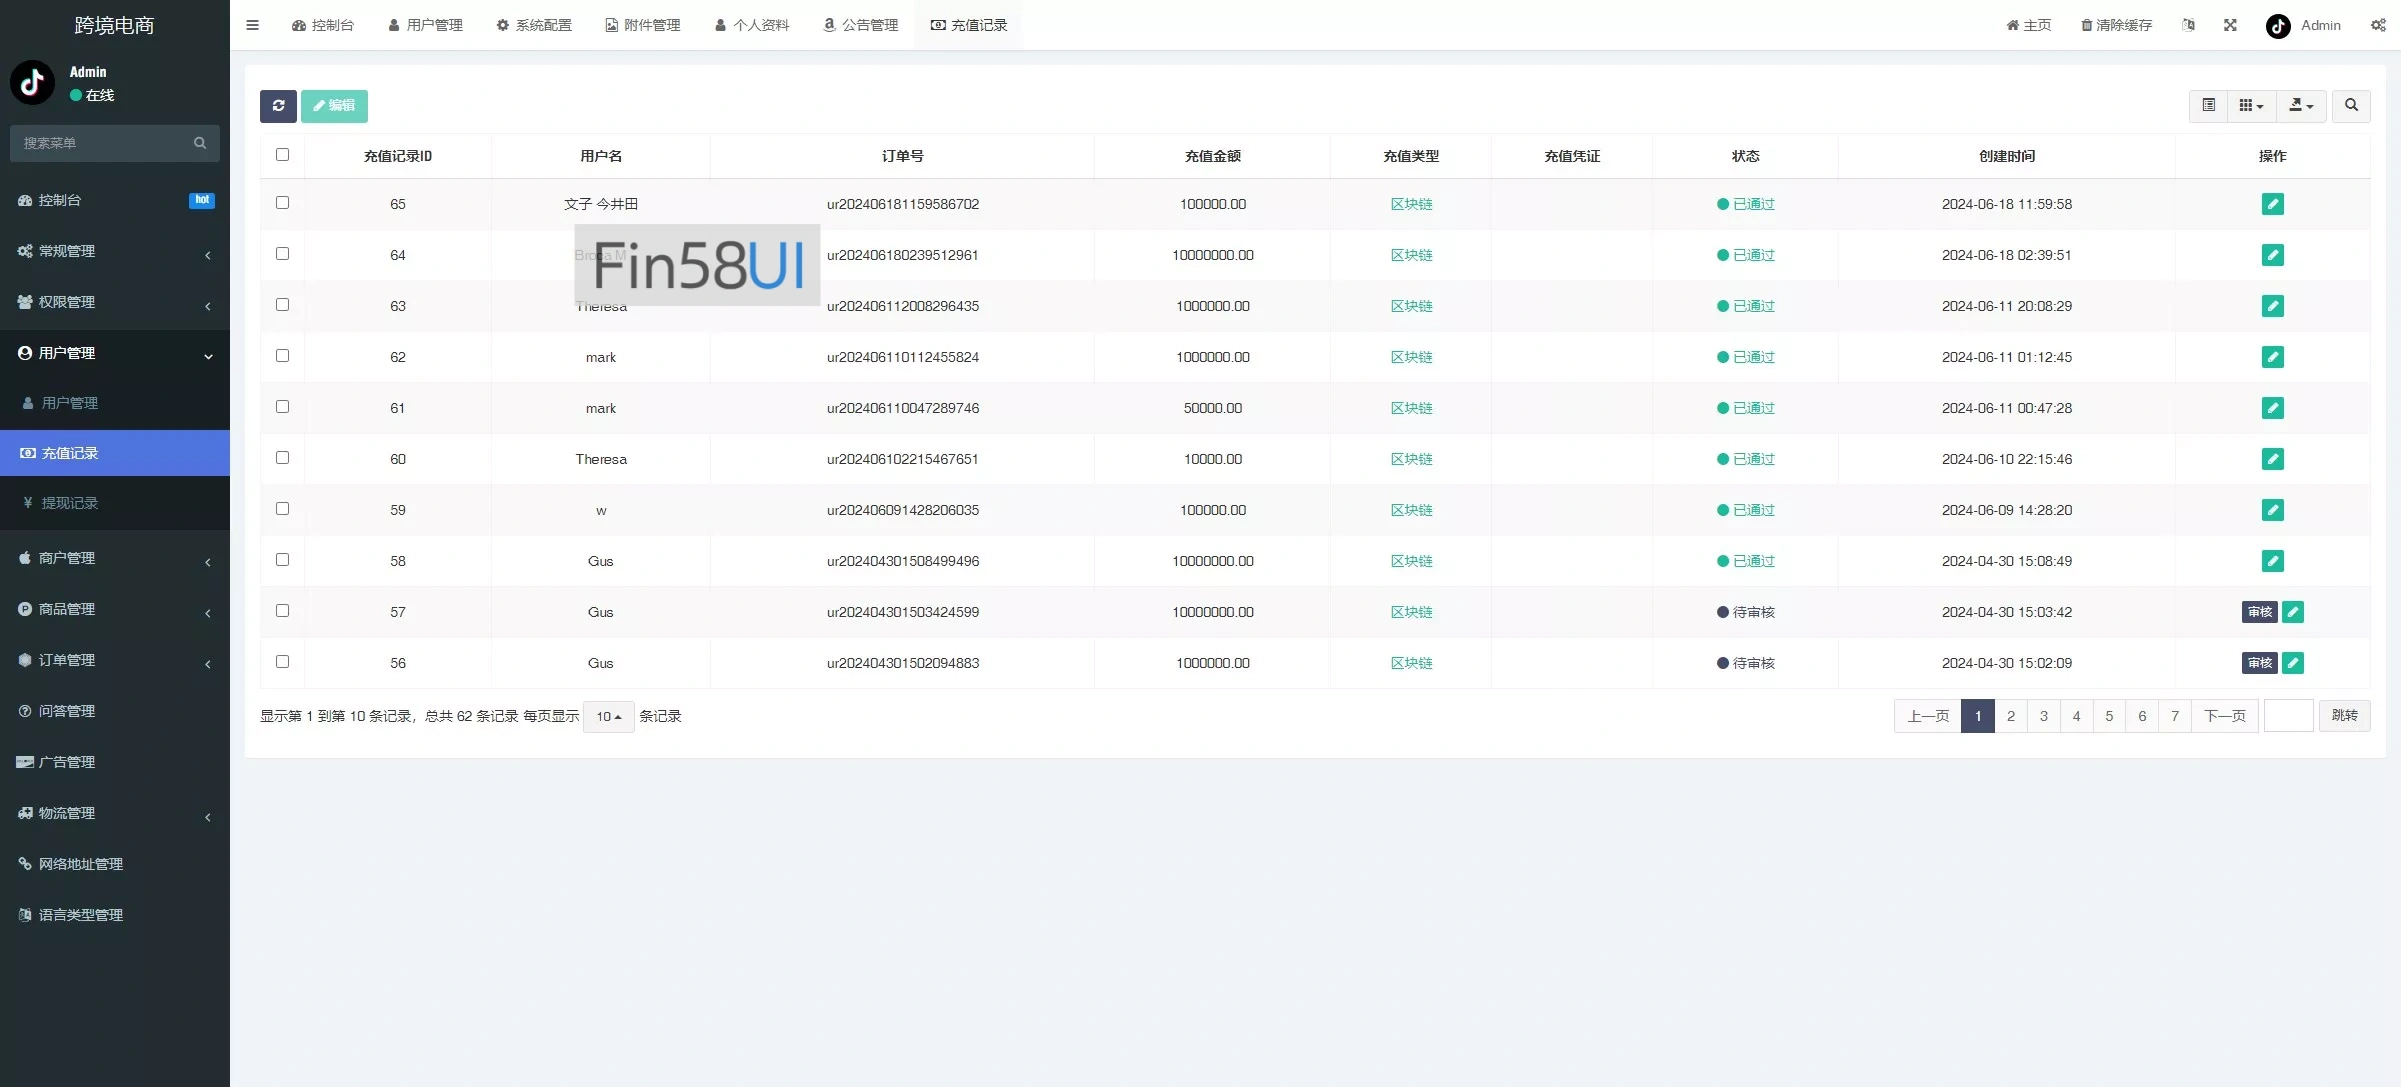Open the export data dropdown

tap(2301, 106)
